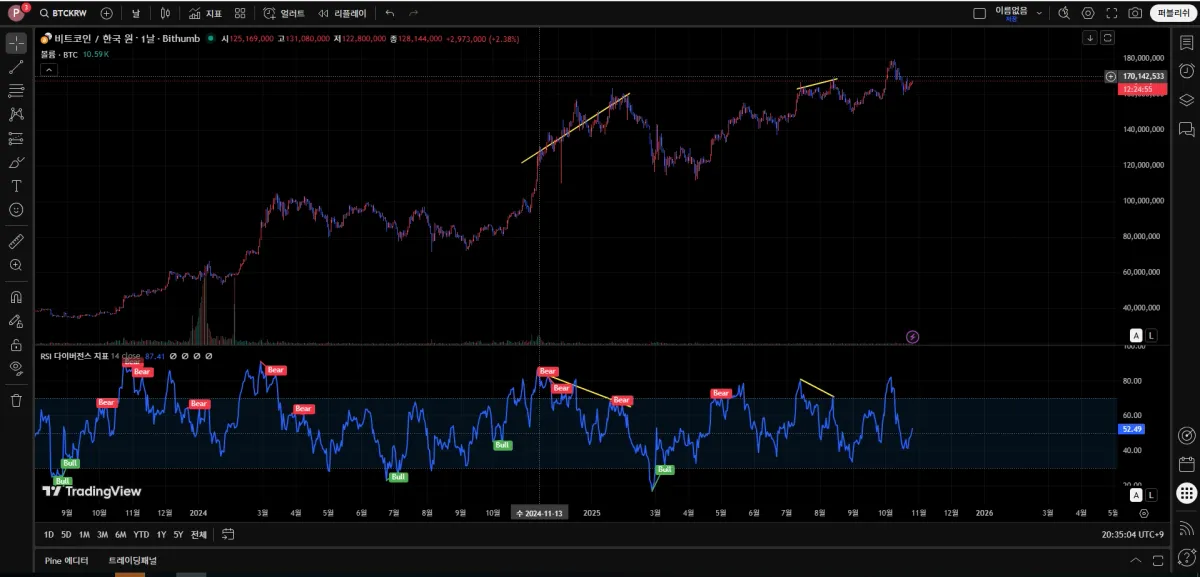1200x577 pixels.
Task: Set the chart range to 1Y
Action: [x=161, y=534]
